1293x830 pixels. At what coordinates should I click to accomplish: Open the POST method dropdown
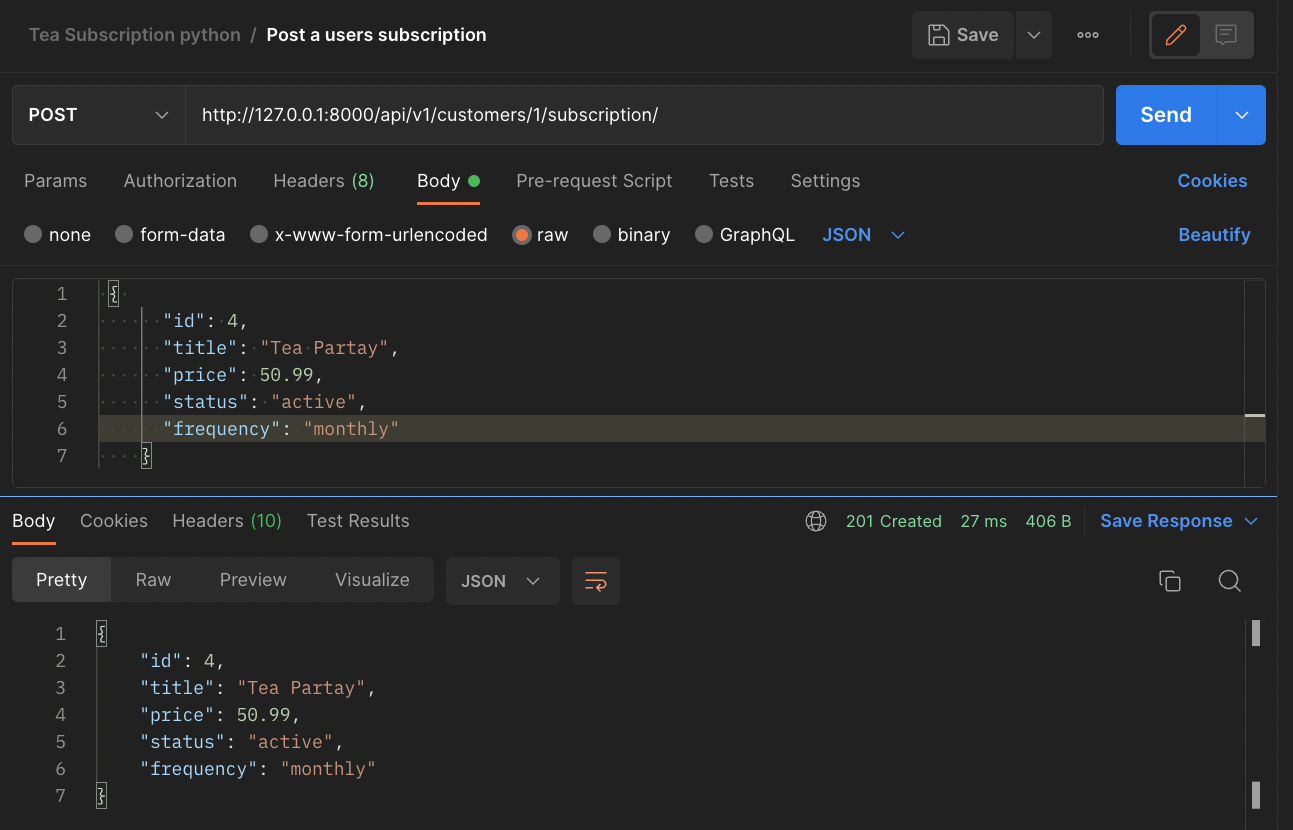(x=99, y=115)
